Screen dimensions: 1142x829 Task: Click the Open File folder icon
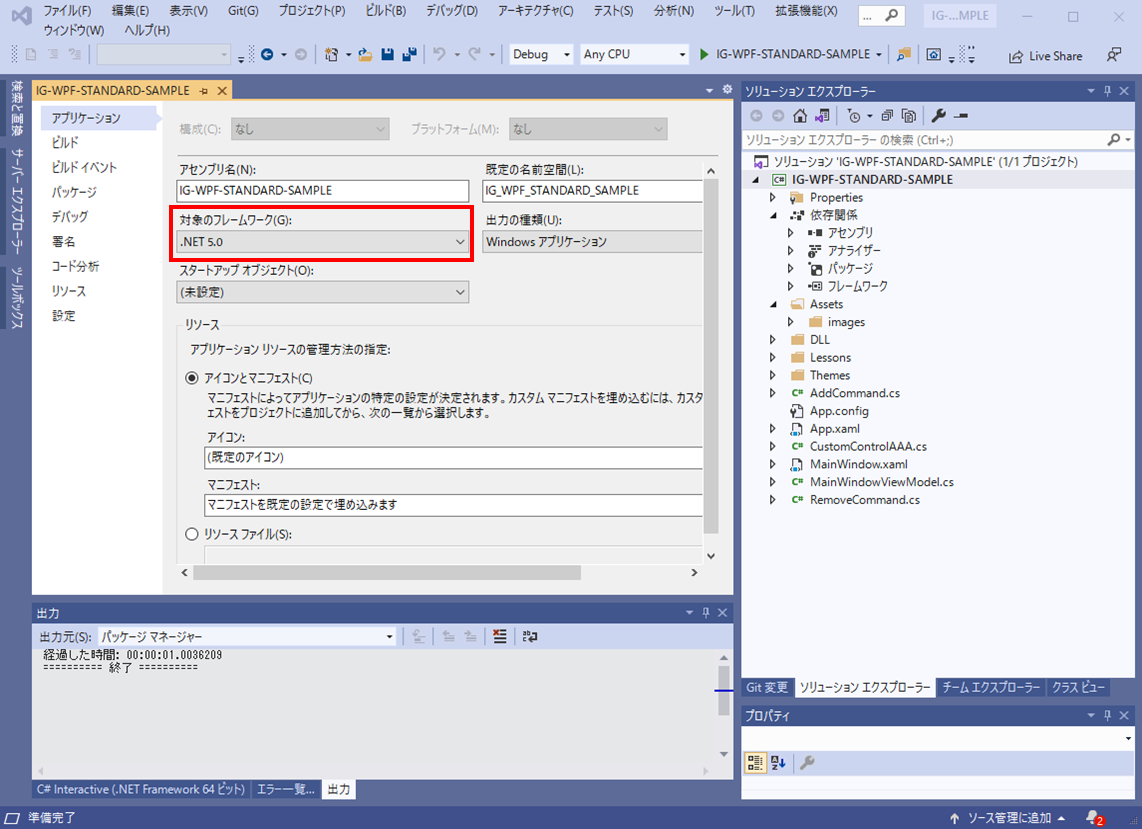[x=366, y=55]
